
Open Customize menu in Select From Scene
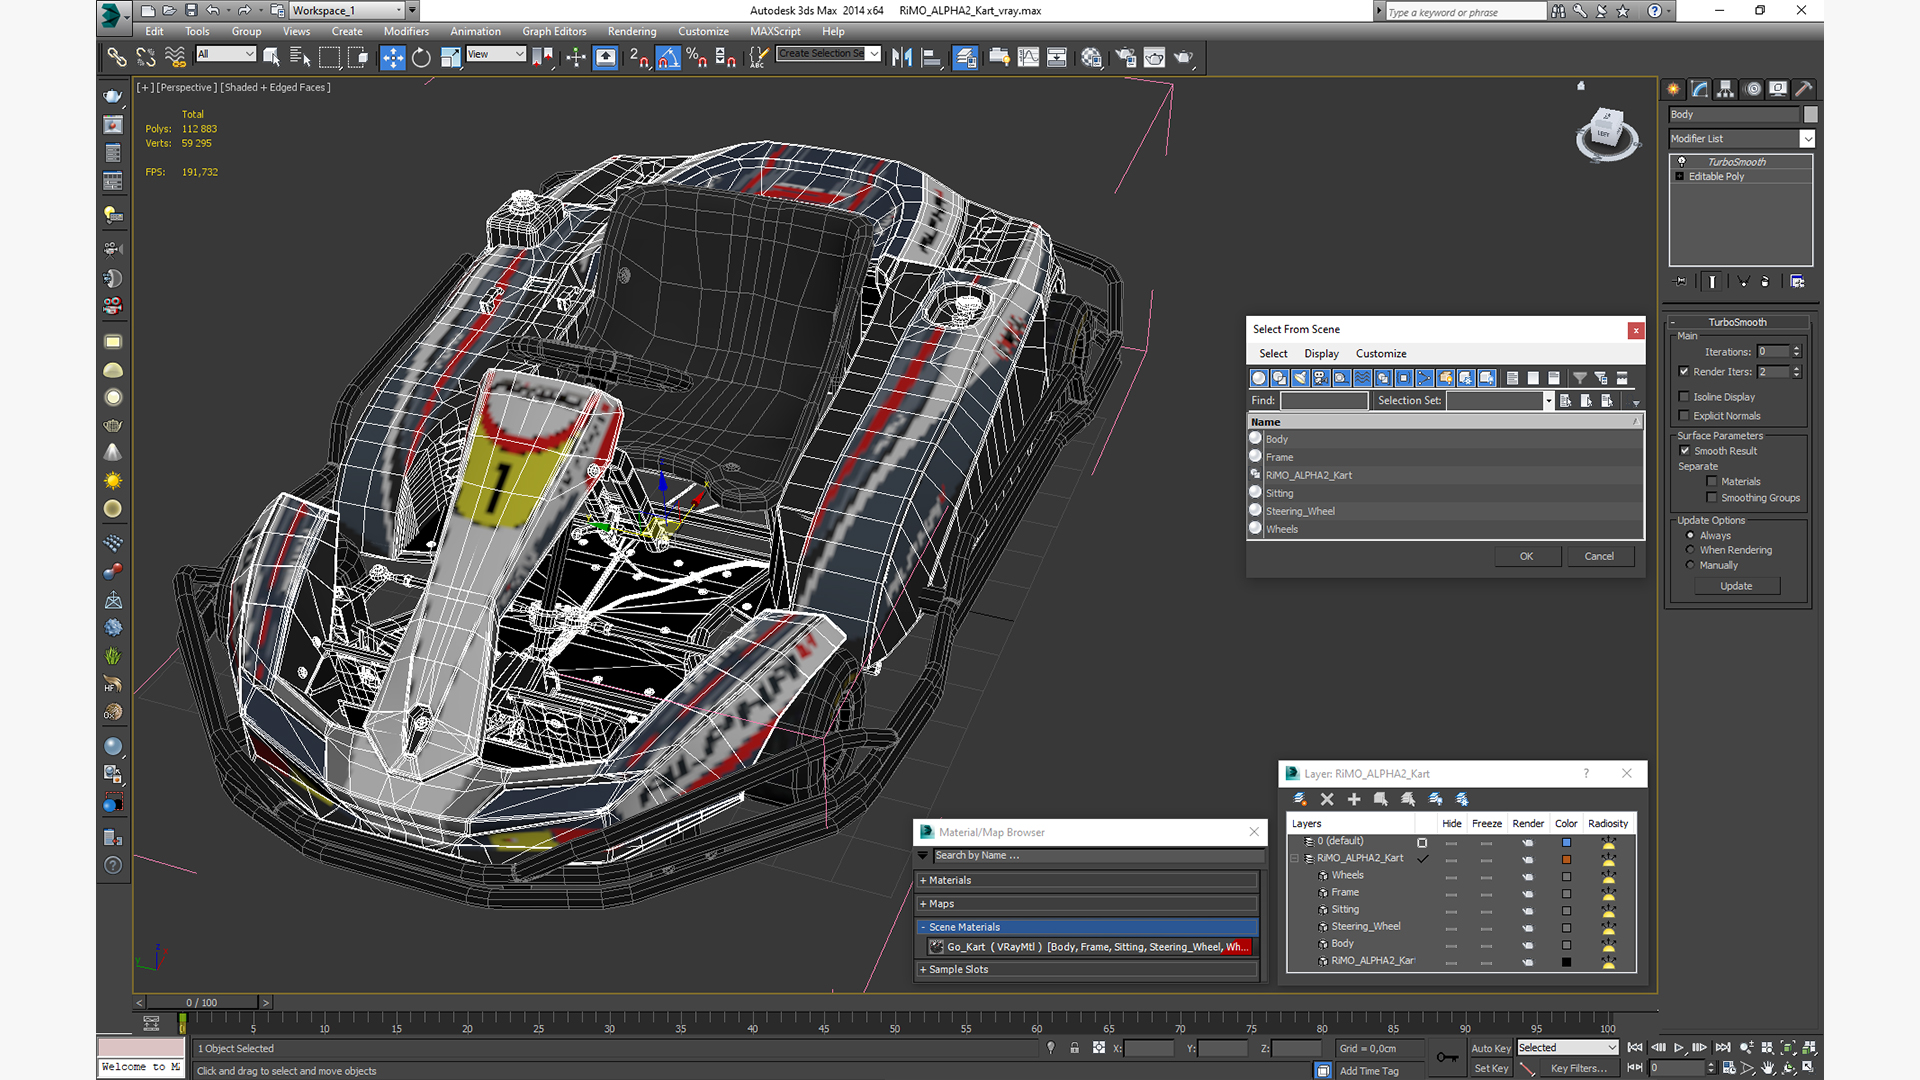pos(1381,354)
